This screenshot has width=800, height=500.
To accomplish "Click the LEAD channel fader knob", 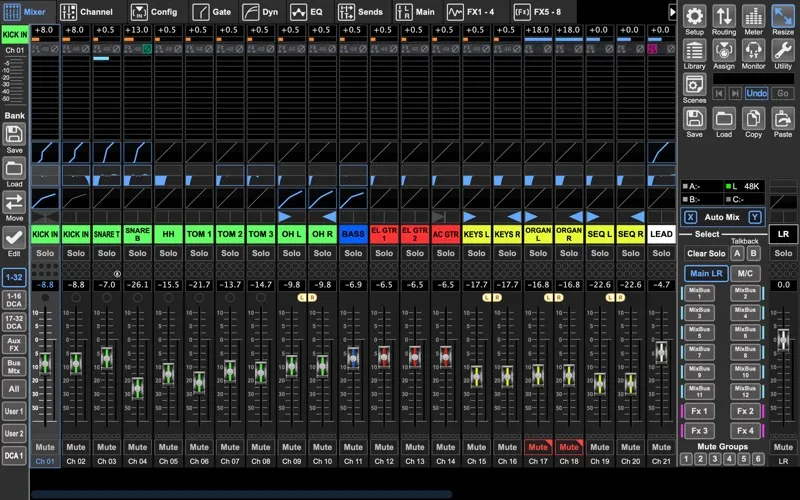I will point(661,352).
